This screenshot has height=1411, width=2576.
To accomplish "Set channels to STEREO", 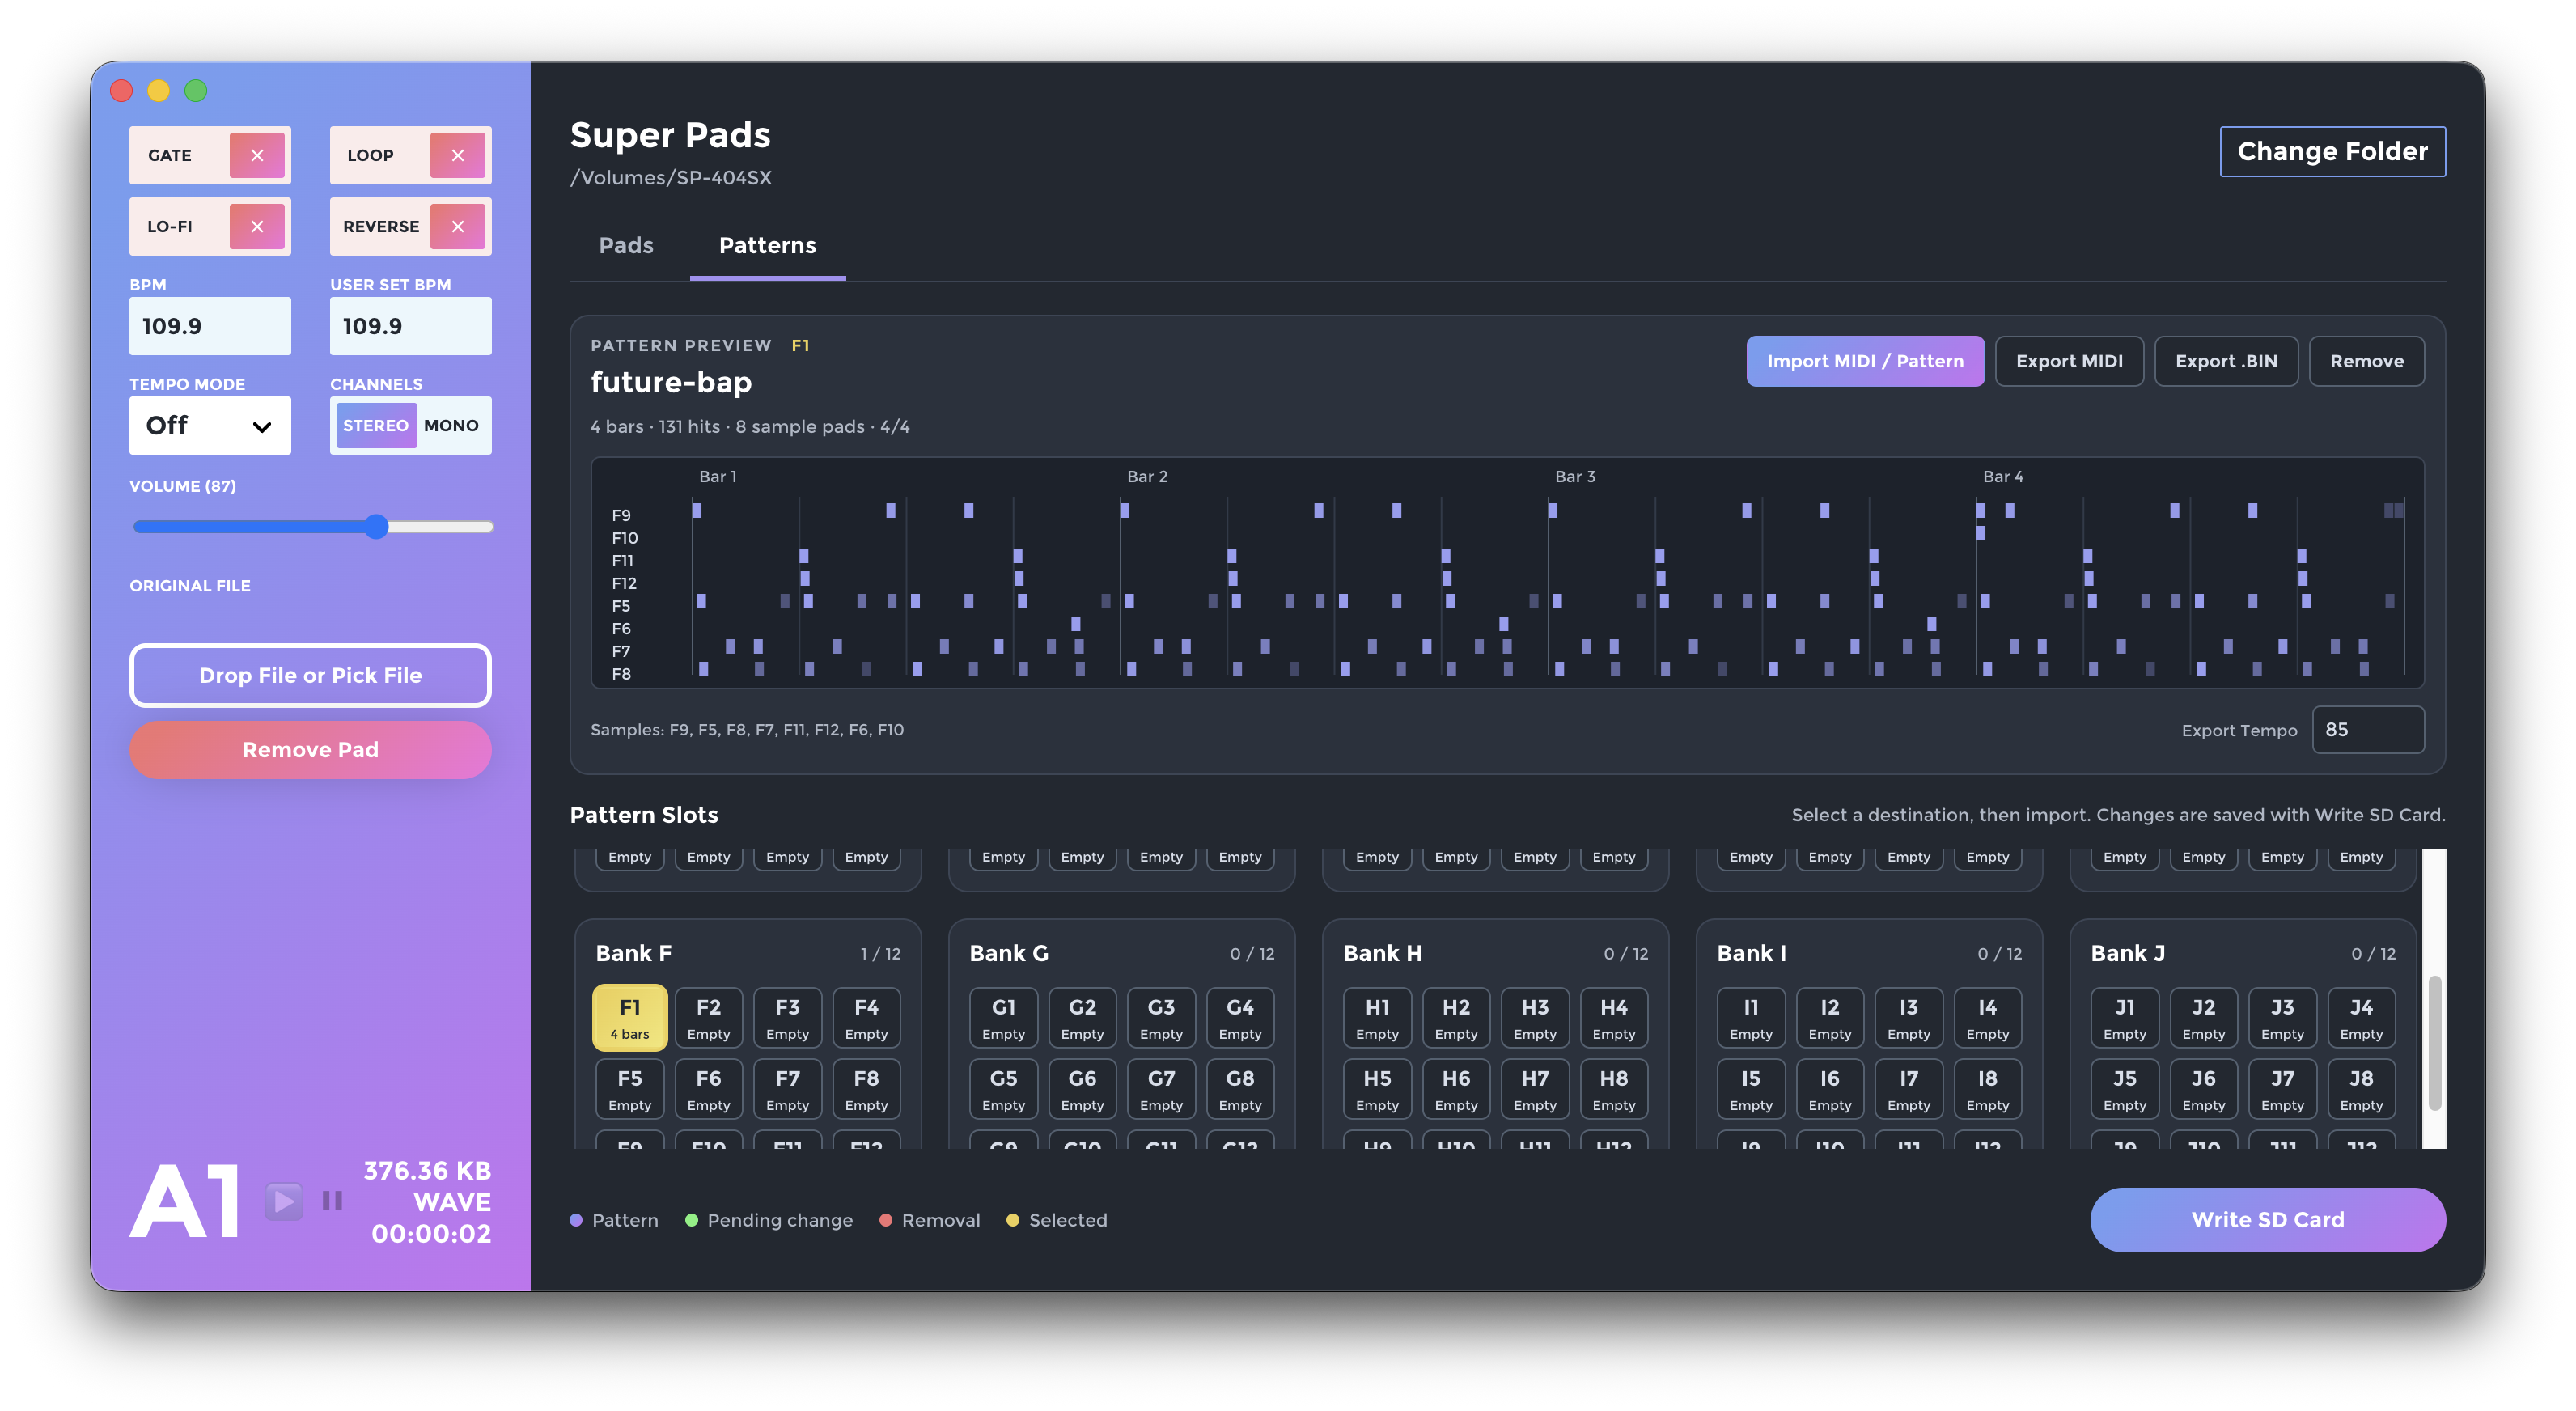I will (x=376, y=425).
